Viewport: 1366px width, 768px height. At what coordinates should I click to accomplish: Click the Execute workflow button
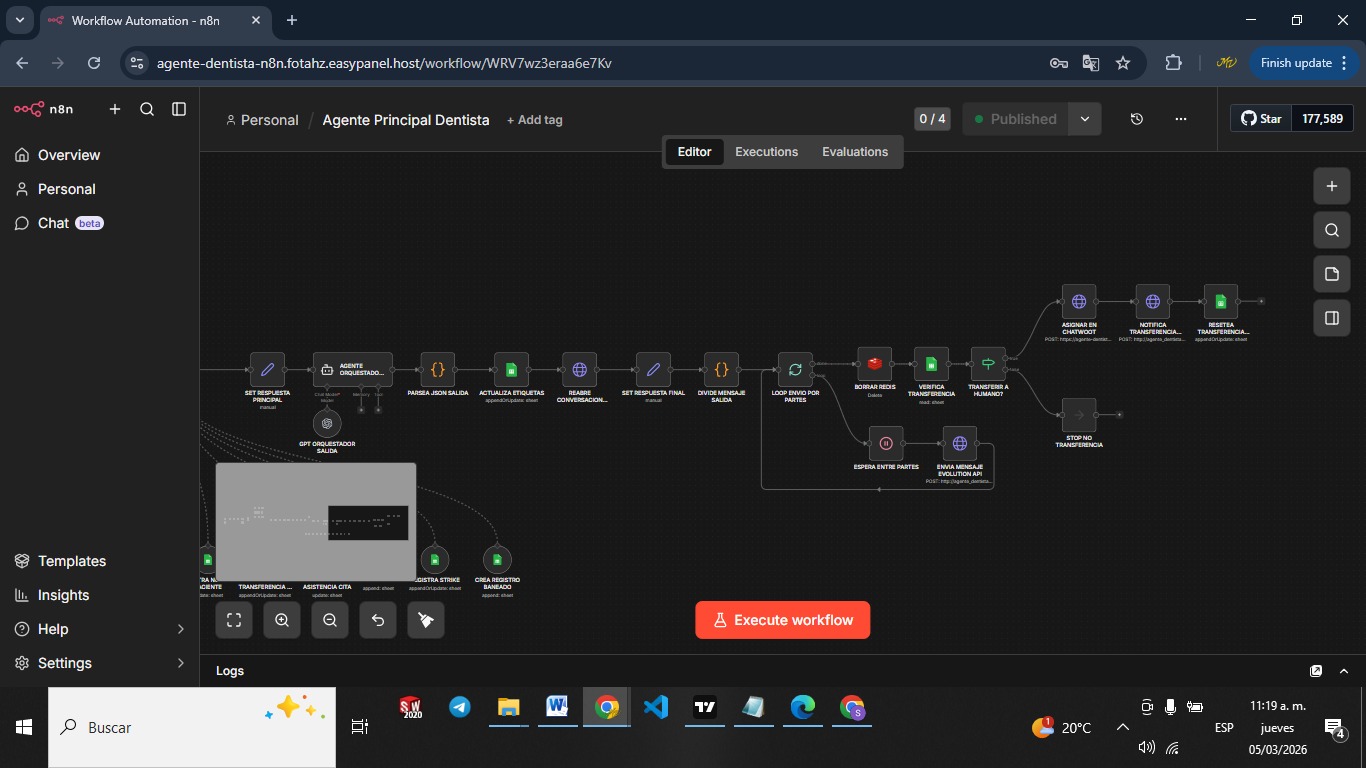coord(782,620)
